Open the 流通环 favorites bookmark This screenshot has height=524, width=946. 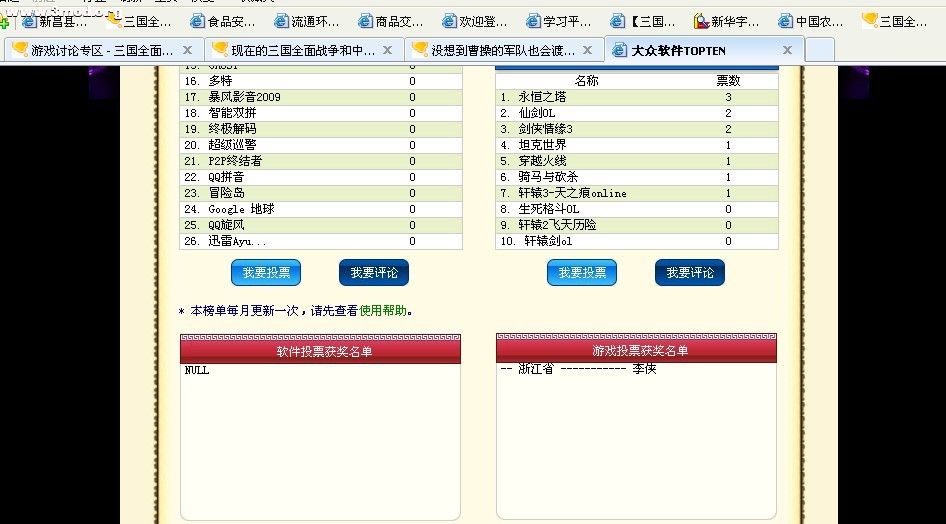coord(306,21)
